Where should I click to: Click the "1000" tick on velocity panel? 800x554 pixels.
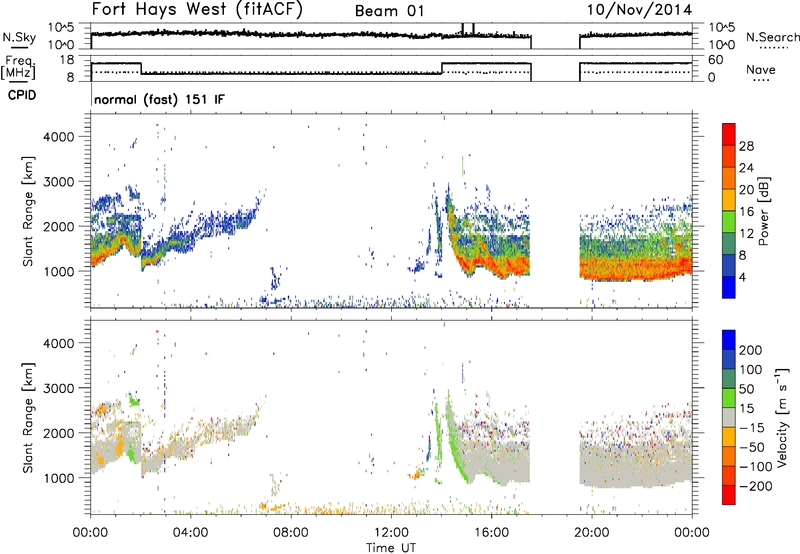(x=58, y=478)
